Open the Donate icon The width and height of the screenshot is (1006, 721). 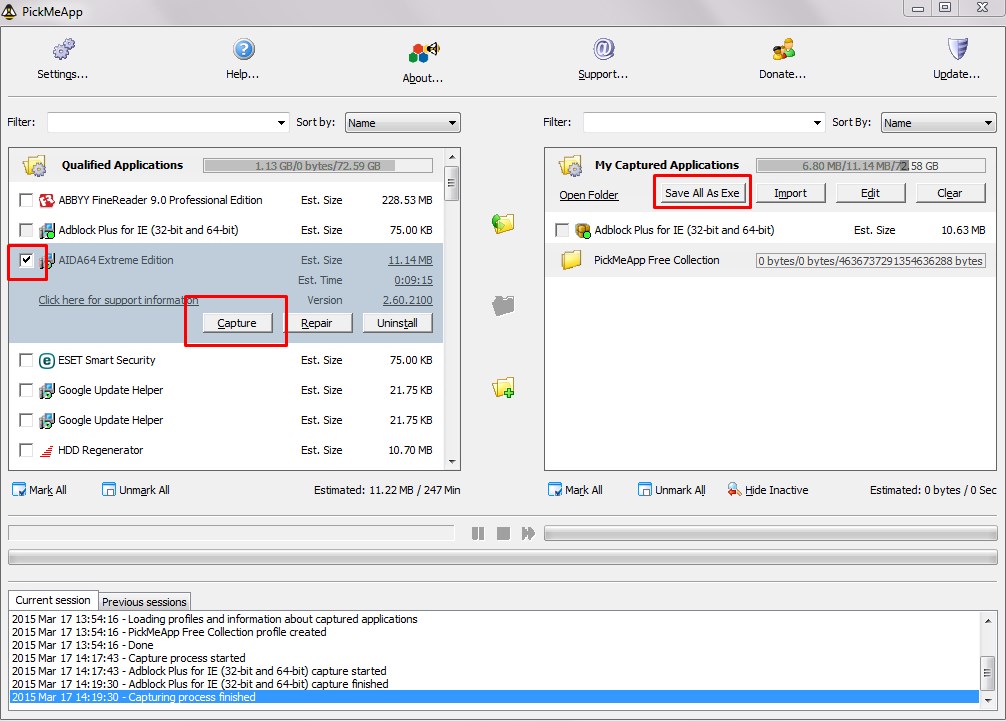coord(782,49)
